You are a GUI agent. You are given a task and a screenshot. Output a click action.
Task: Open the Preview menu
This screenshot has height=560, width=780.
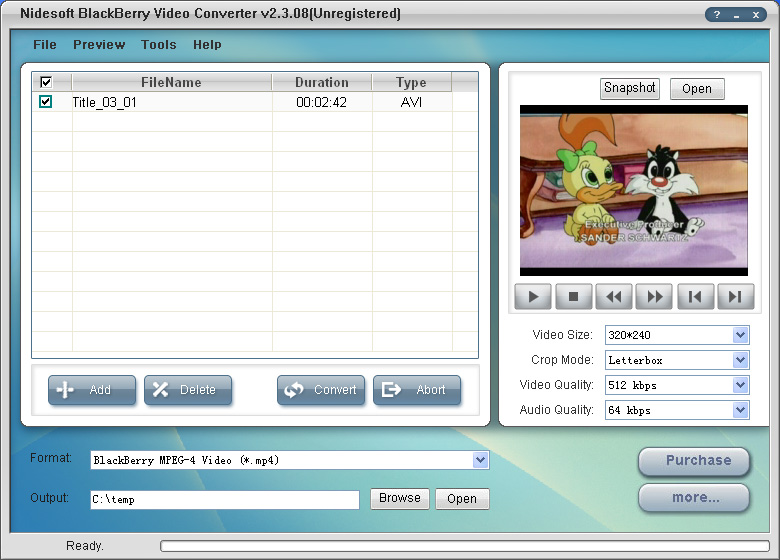(99, 45)
